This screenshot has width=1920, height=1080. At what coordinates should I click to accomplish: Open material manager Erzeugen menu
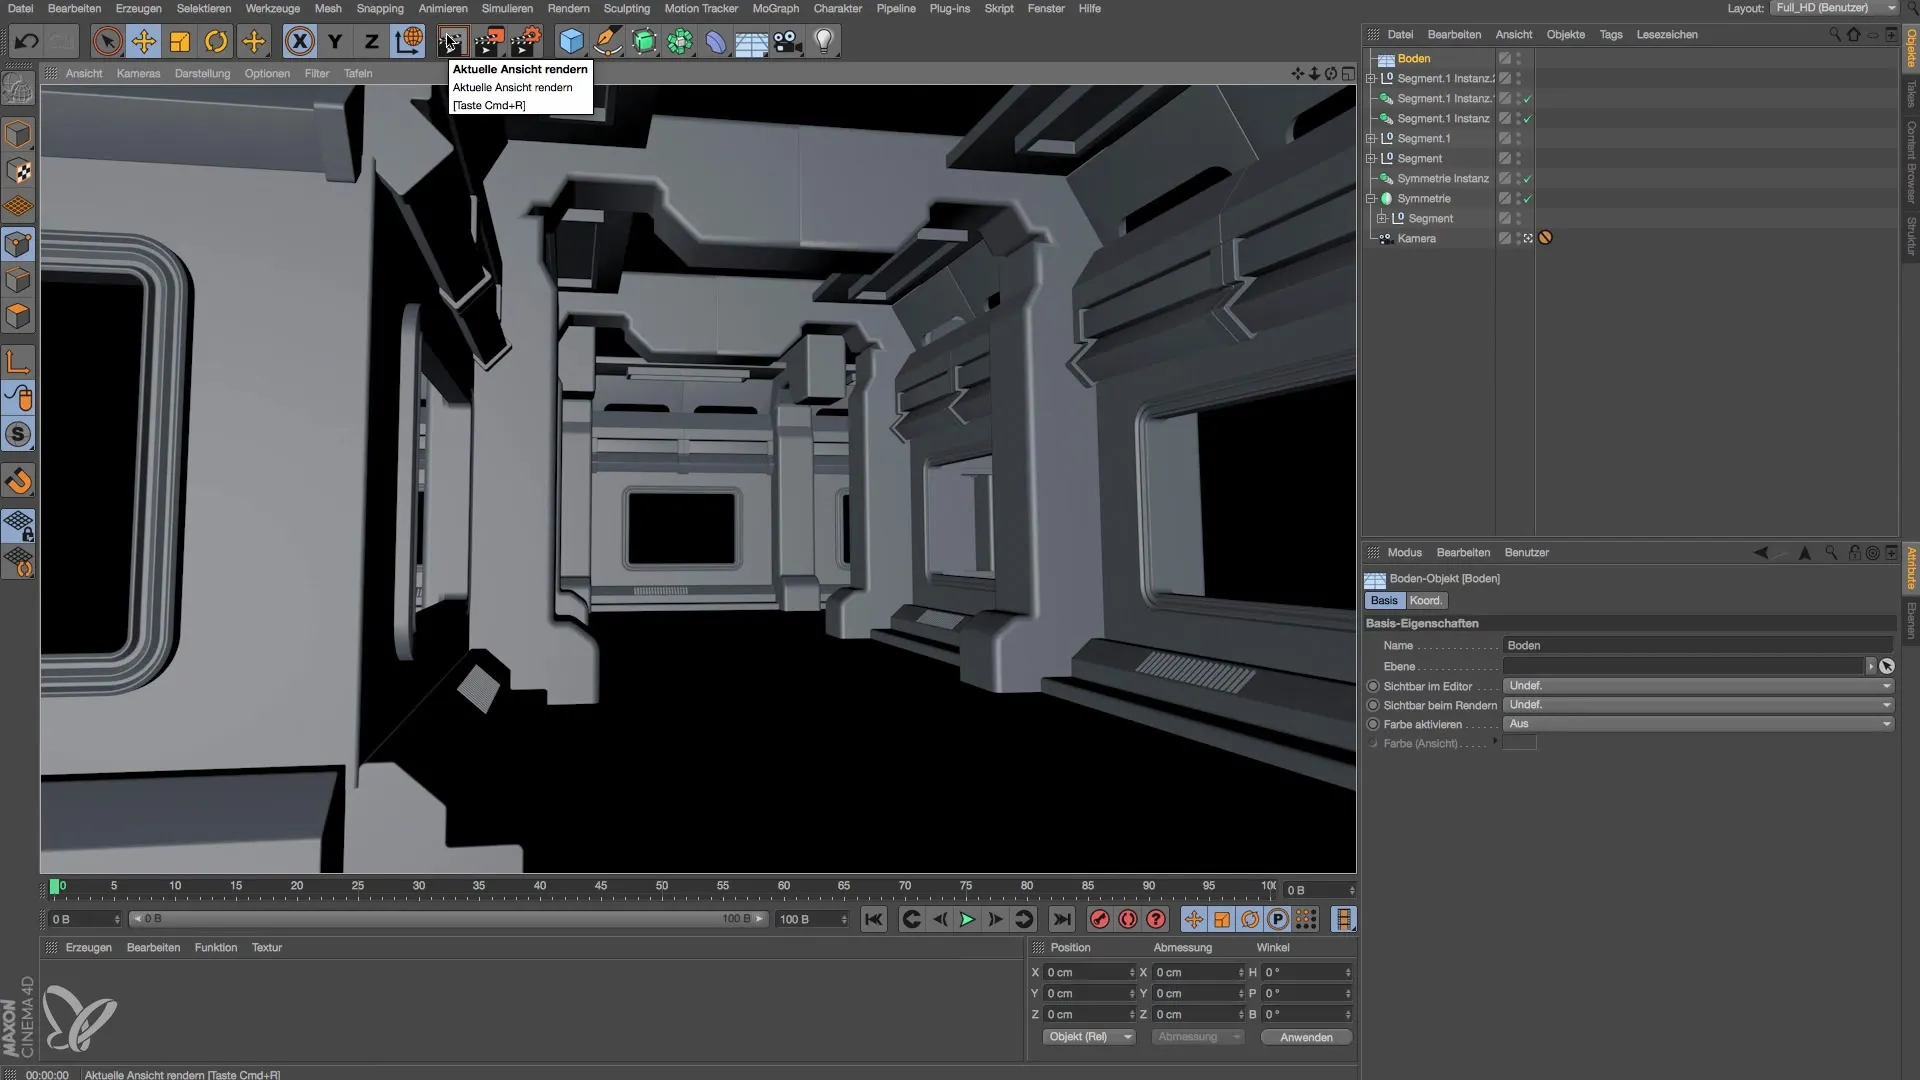coord(89,947)
